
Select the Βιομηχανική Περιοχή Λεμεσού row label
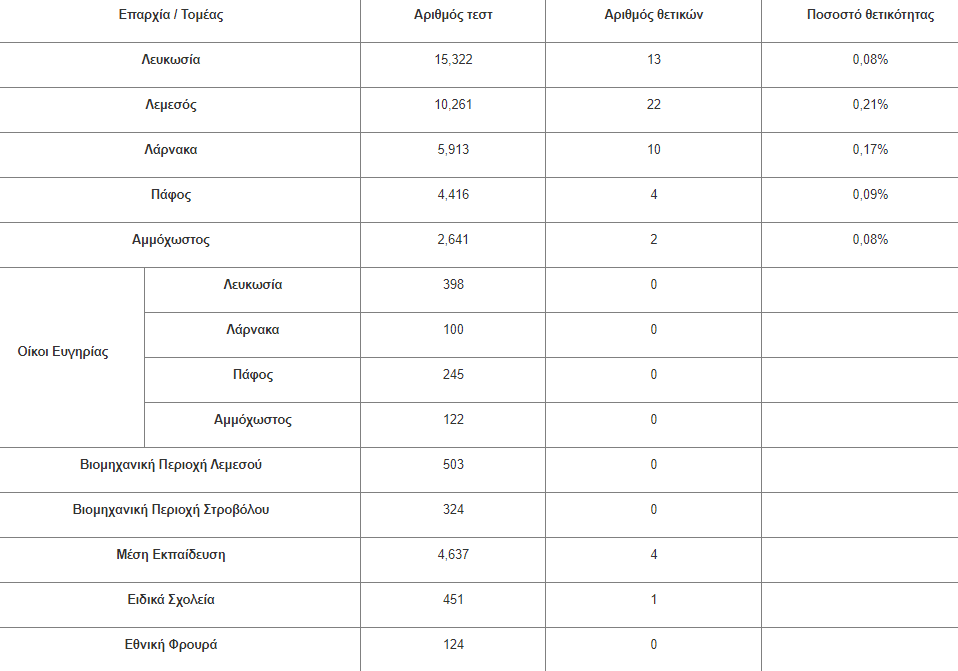pyautogui.click(x=171, y=465)
